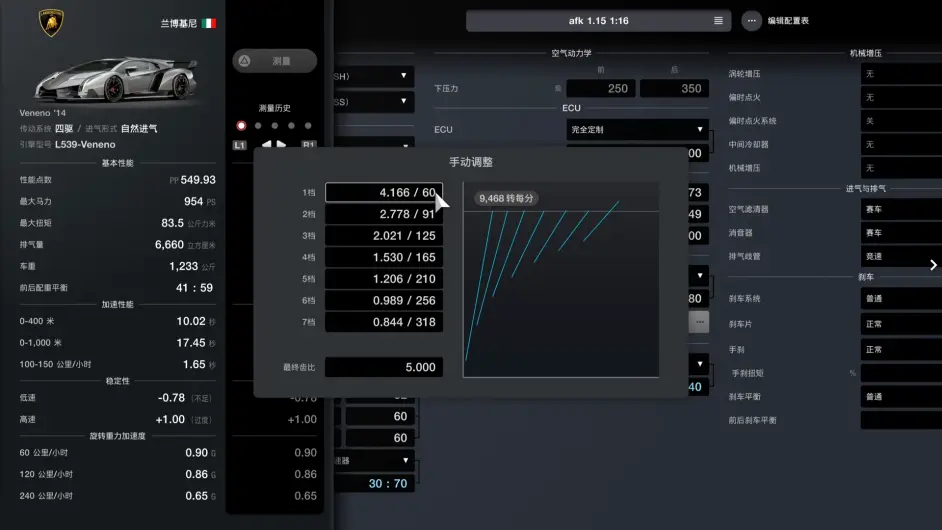Open the tire dropdown ending in SS)

[x=373, y=102]
